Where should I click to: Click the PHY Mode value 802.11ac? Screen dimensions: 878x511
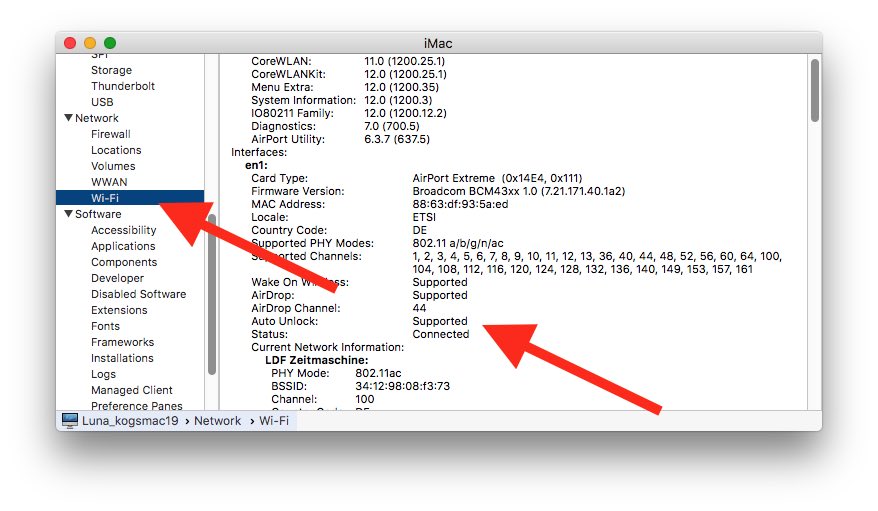click(378, 373)
